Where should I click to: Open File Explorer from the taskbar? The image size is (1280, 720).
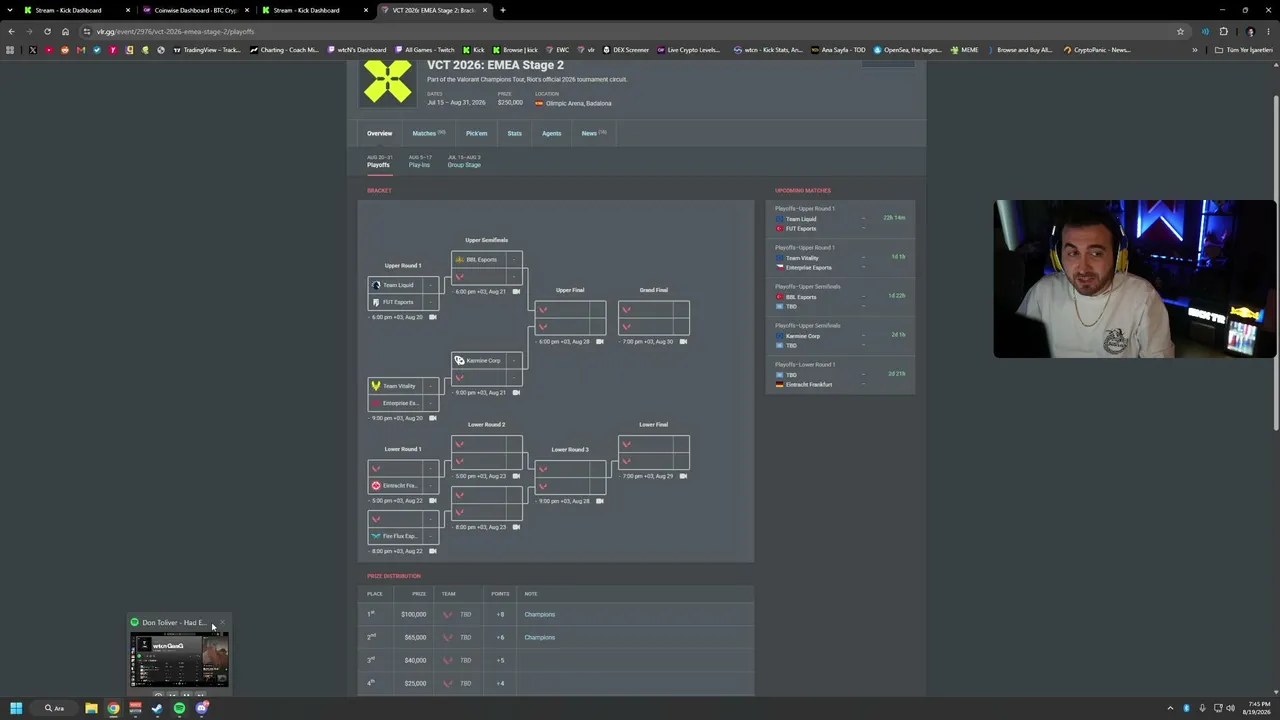[91, 708]
